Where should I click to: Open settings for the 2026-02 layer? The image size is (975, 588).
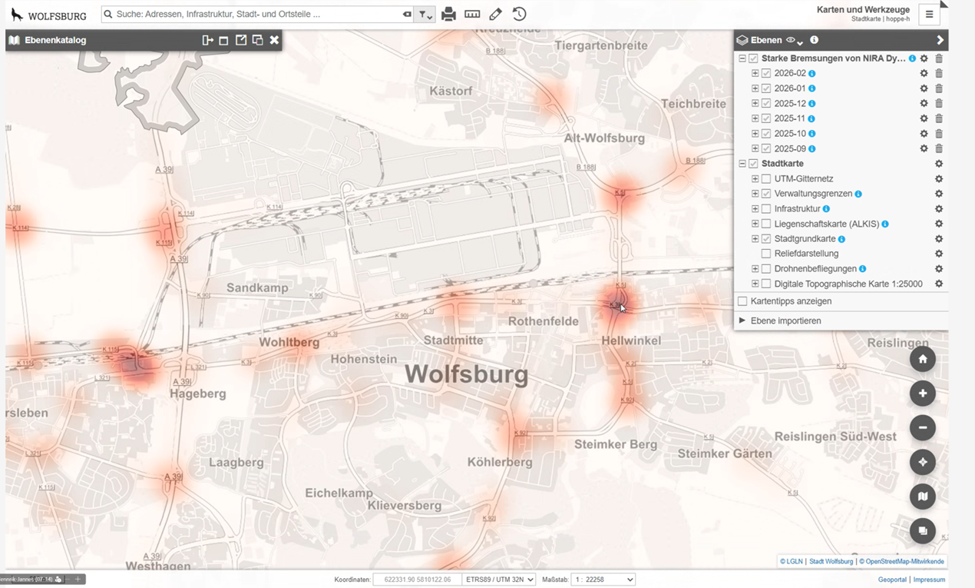coord(924,73)
